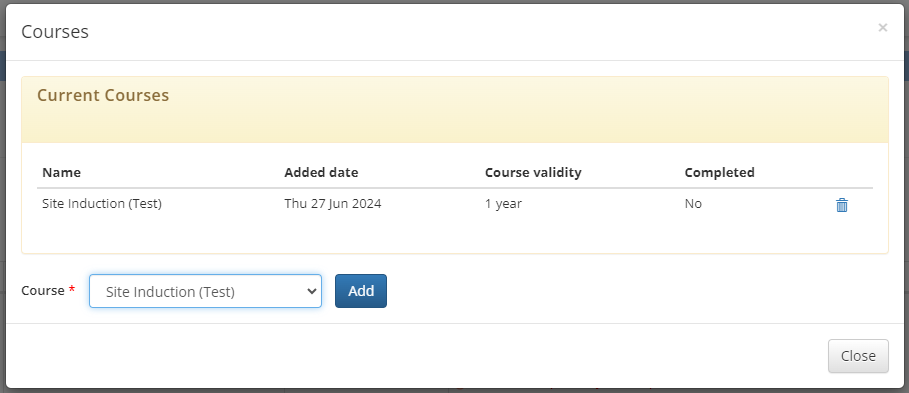Click the dimmed backdrop below the dialog
The height and width of the screenshot is (393, 909).
click(454, 391)
